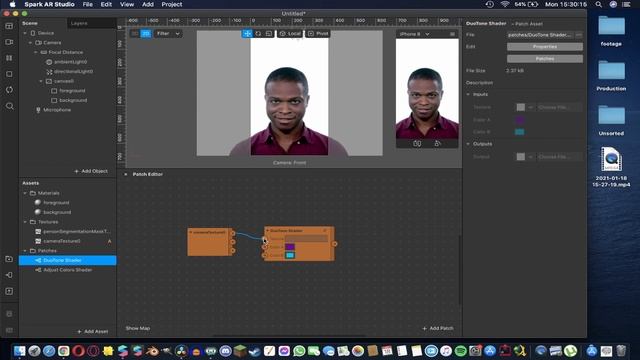This screenshot has width=640, height=360.
Task: Click the pause icon in left toolbar
Action: pyautogui.click(x=9, y=58)
